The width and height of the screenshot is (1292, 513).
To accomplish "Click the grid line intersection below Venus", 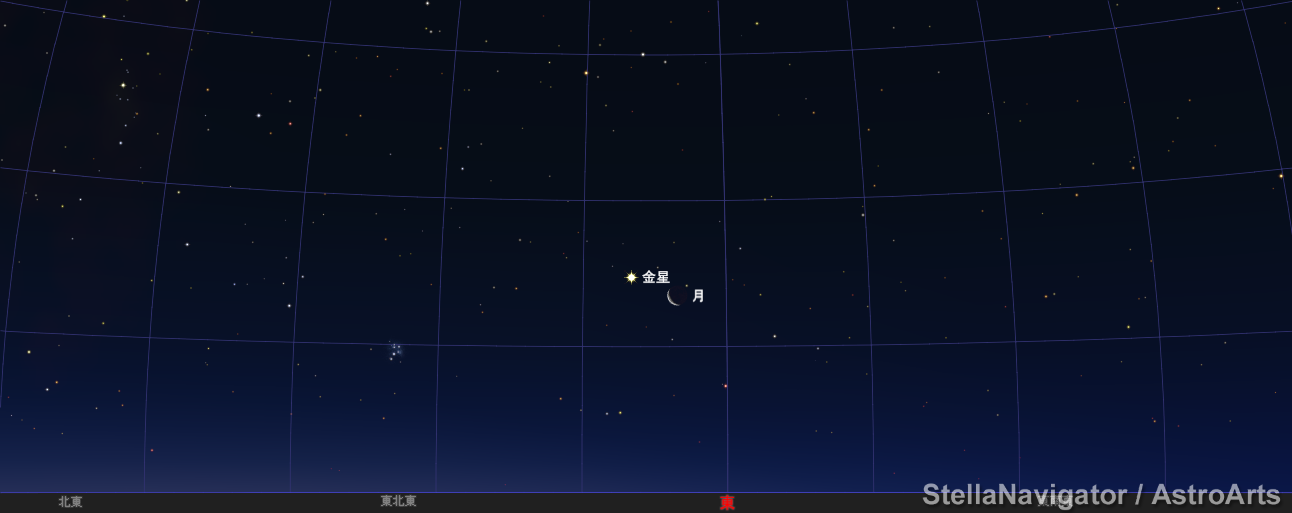I will (582, 347).
